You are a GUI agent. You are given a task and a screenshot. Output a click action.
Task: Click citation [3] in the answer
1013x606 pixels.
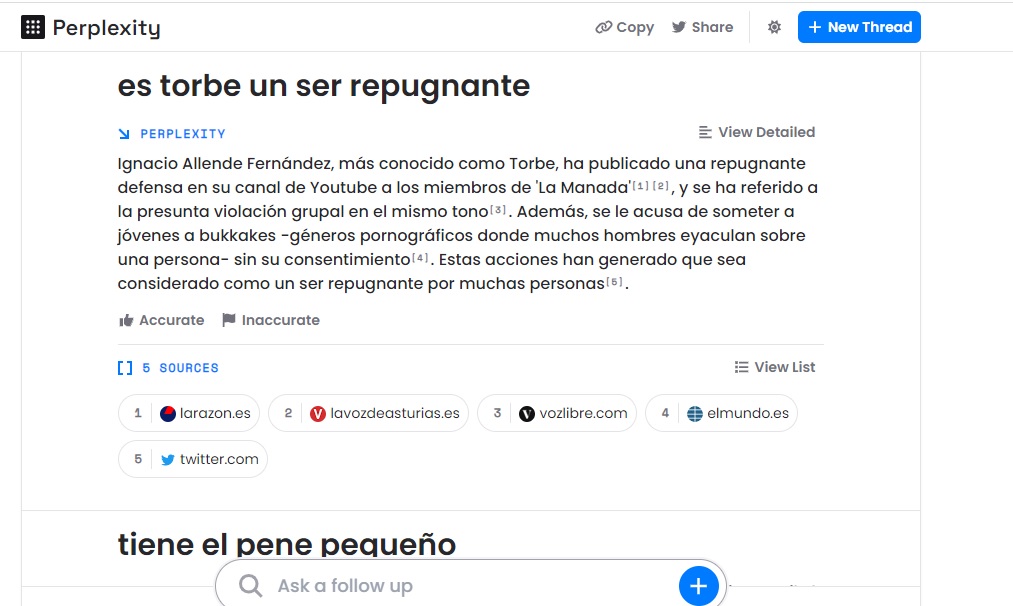pos(498,210)
